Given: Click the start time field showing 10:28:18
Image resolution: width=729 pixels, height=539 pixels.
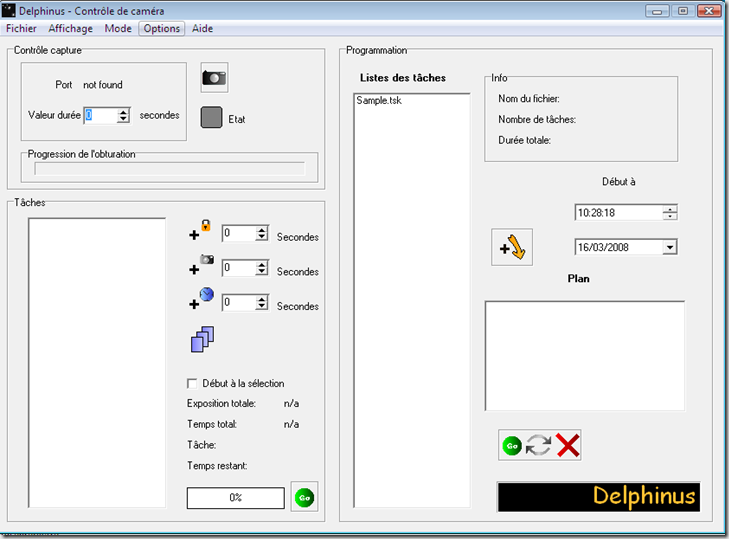Looking at the screenshot, I should pos(619,213).
